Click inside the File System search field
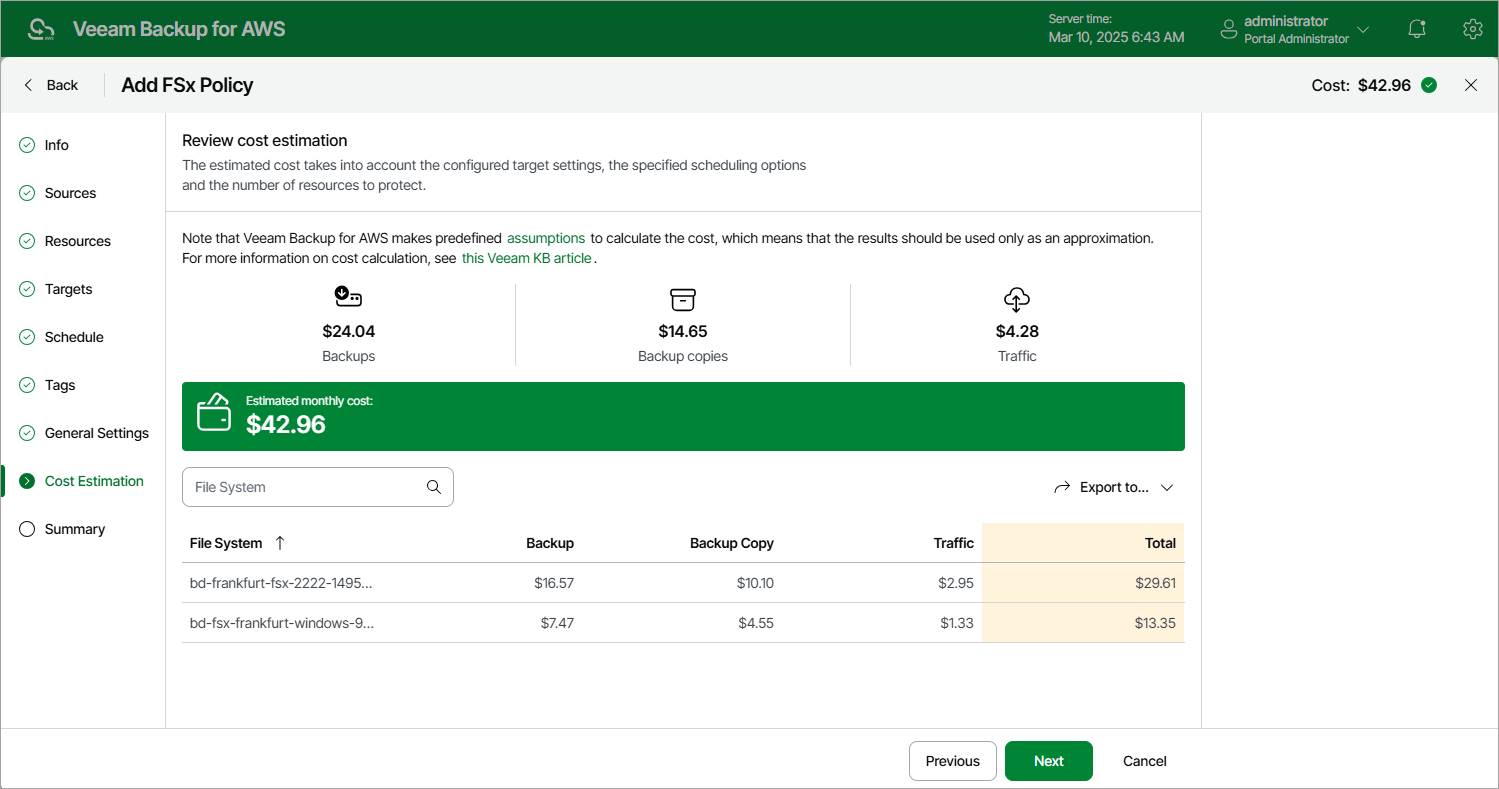 click(300, 487)
